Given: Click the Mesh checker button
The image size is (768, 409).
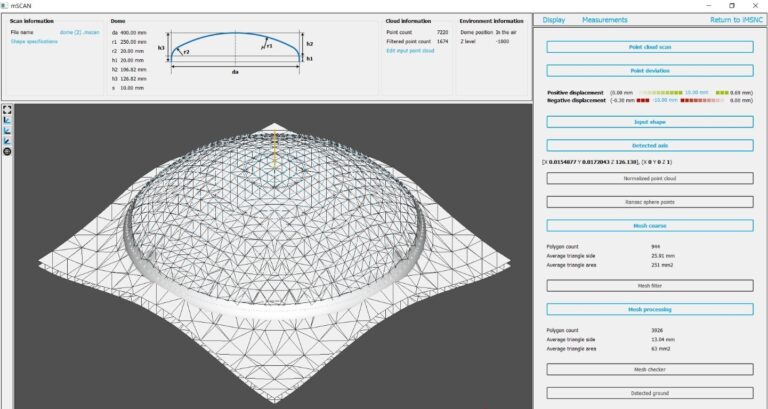Looking at the screenshot, I should click(650, 369).
